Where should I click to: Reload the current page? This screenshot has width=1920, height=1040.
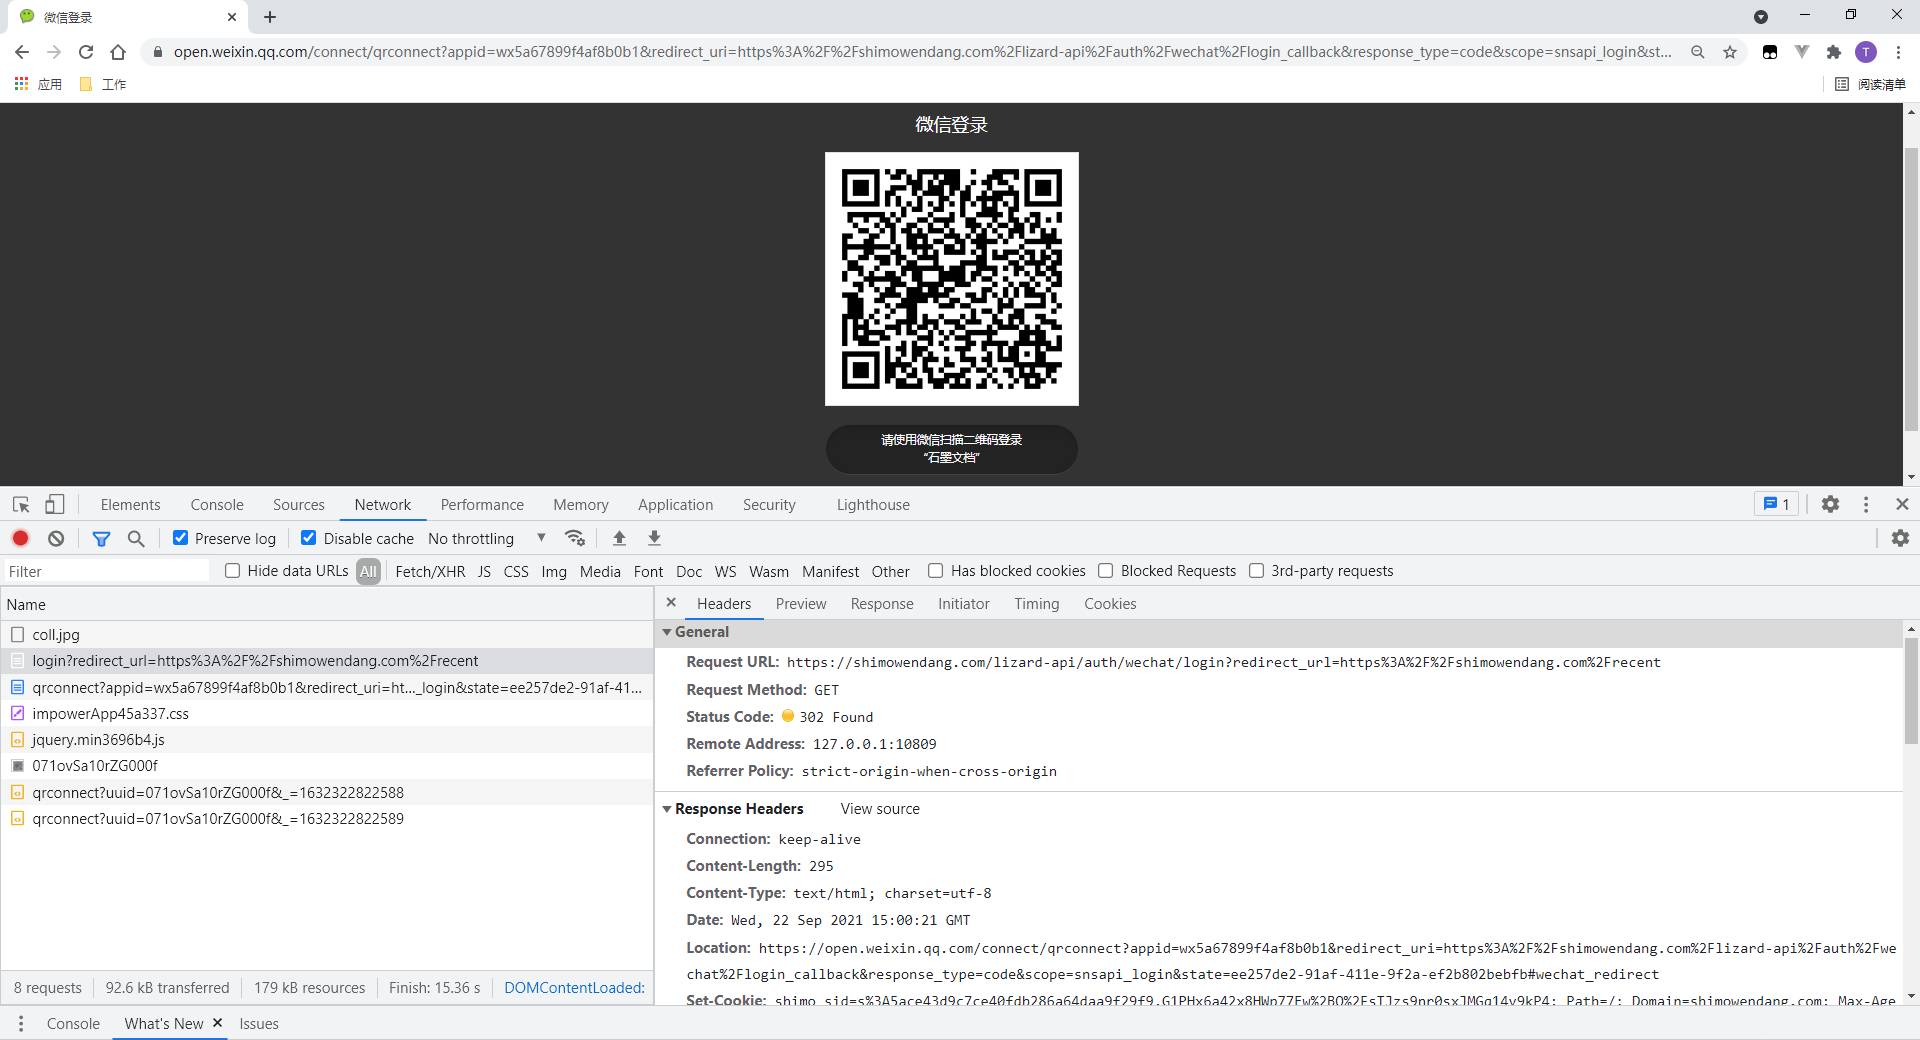86,52
